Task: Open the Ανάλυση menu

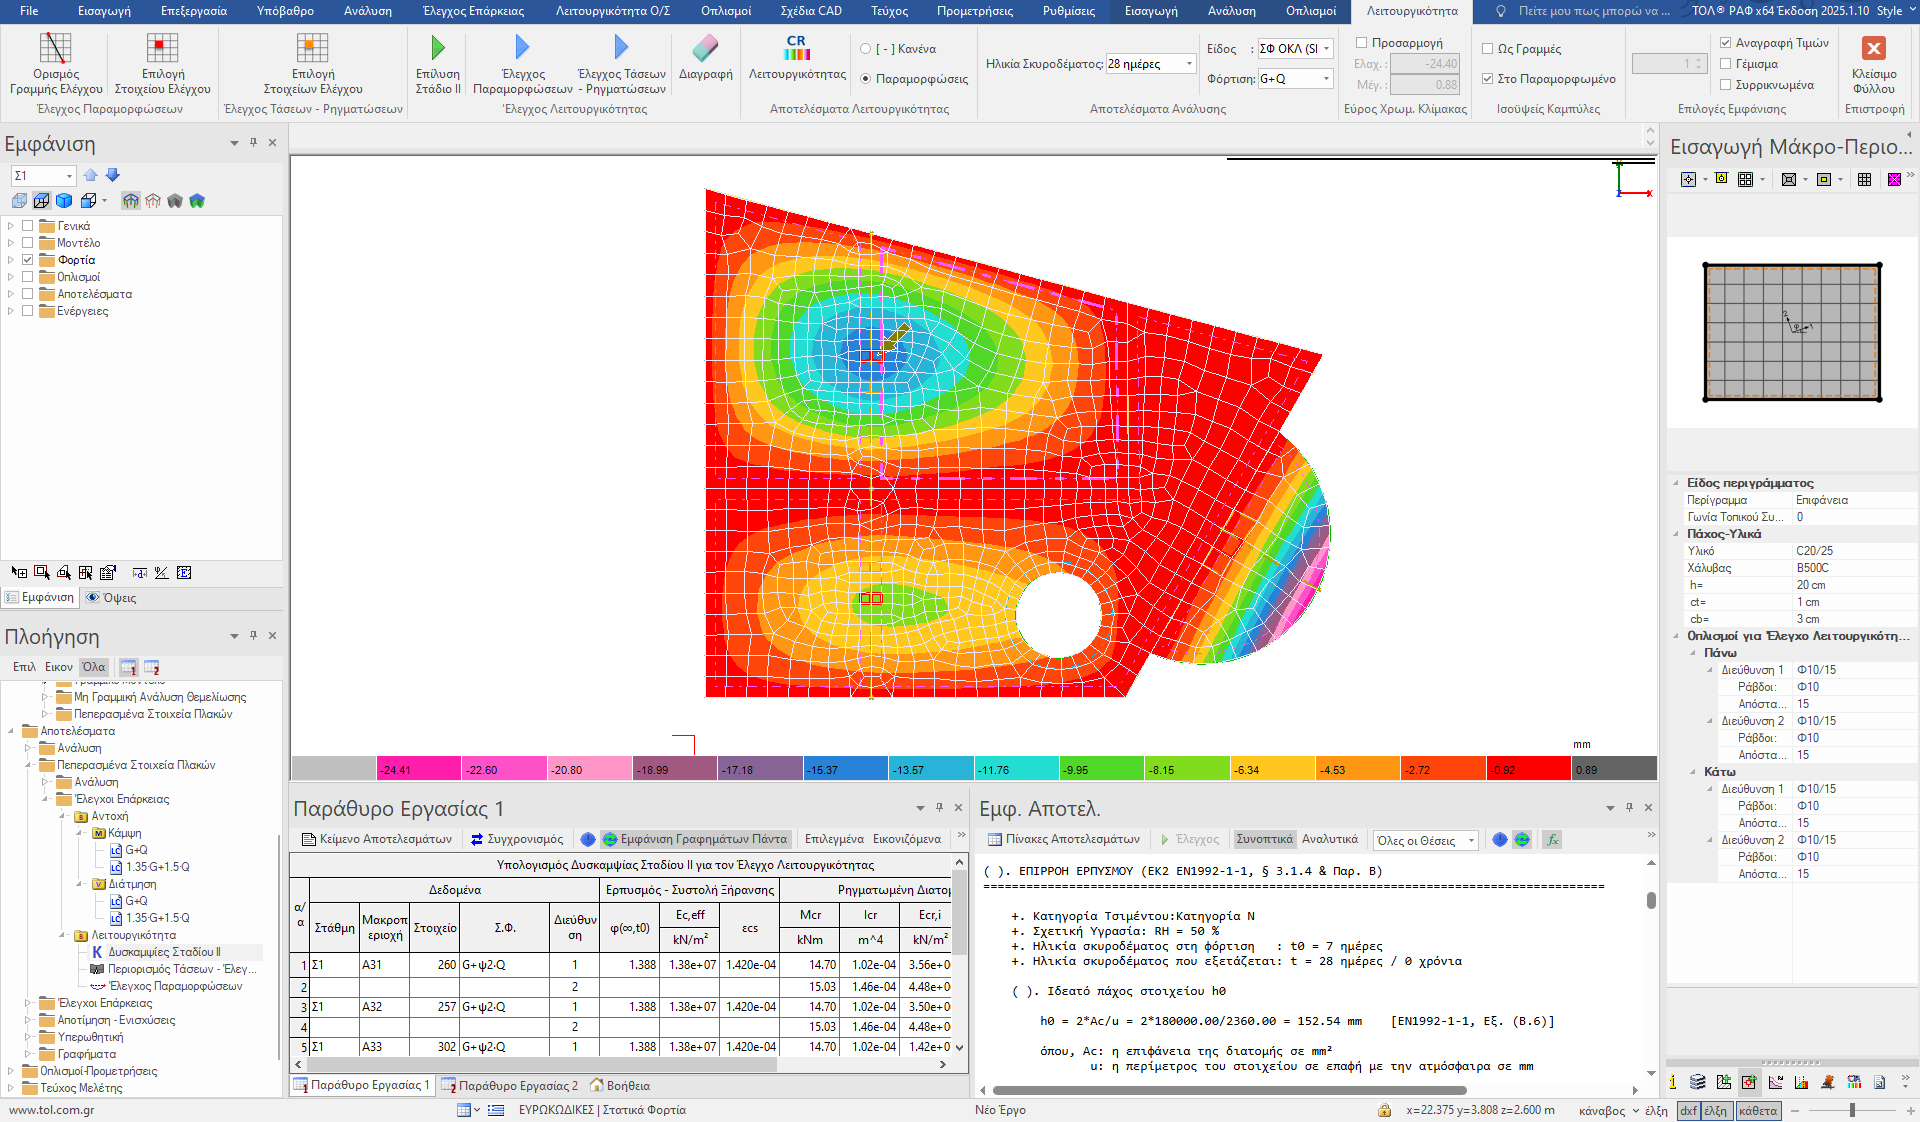Action: (x=367, y=11)
